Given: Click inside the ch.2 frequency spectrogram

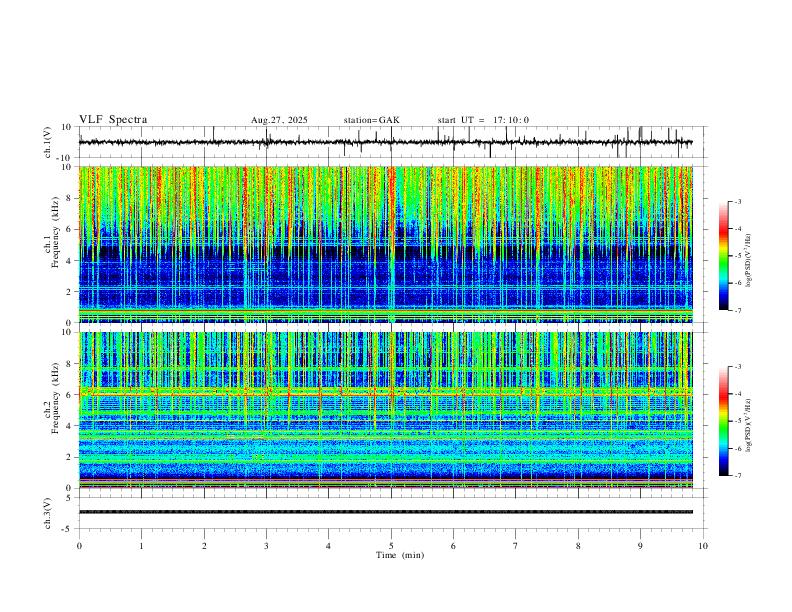Looking at the screenshot, I should (x=386, y=410).
